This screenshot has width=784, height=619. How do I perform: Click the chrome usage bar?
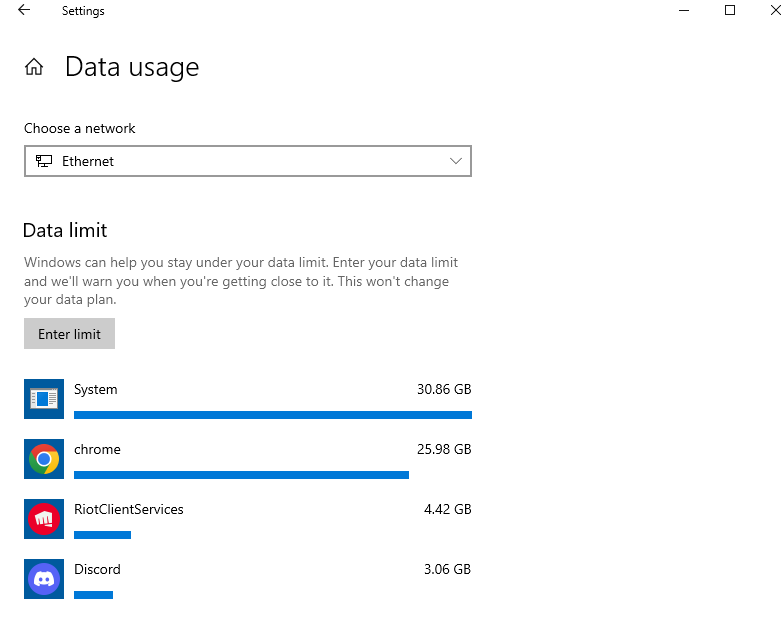click(x=241, y=474)
